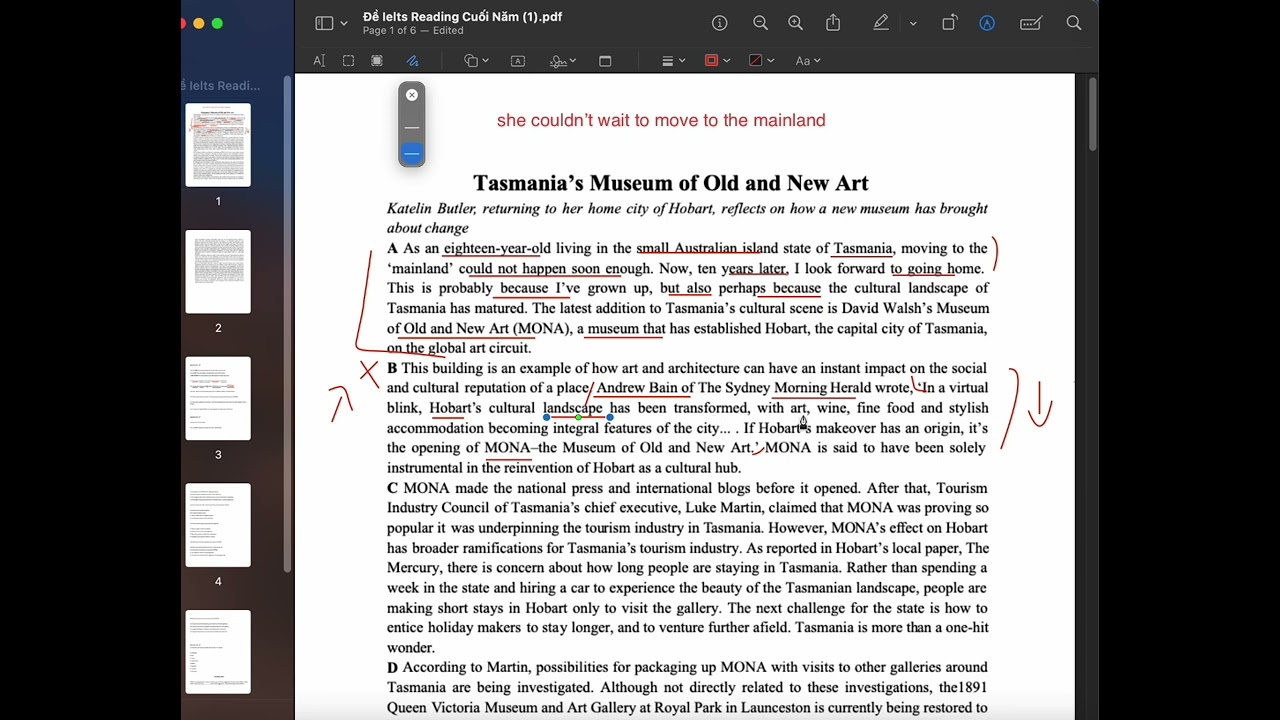
Task: Zoom out of the PDF page
Action: (x=760, y=23)
